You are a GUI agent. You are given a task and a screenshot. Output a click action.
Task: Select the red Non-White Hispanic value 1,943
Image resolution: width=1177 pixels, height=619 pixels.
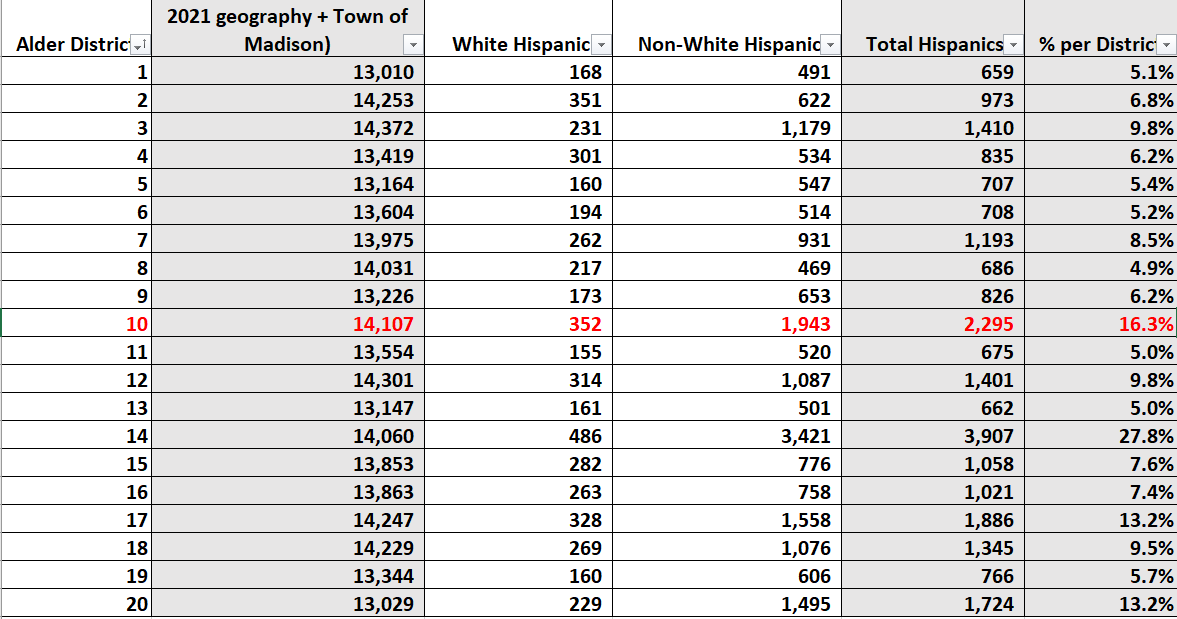[727, 324]
